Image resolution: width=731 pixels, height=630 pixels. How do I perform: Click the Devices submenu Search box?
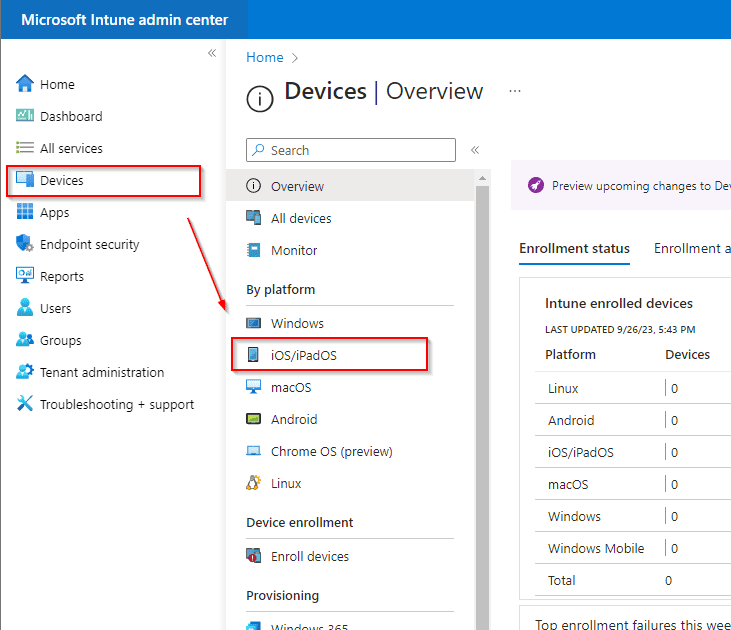pos(351,150)
